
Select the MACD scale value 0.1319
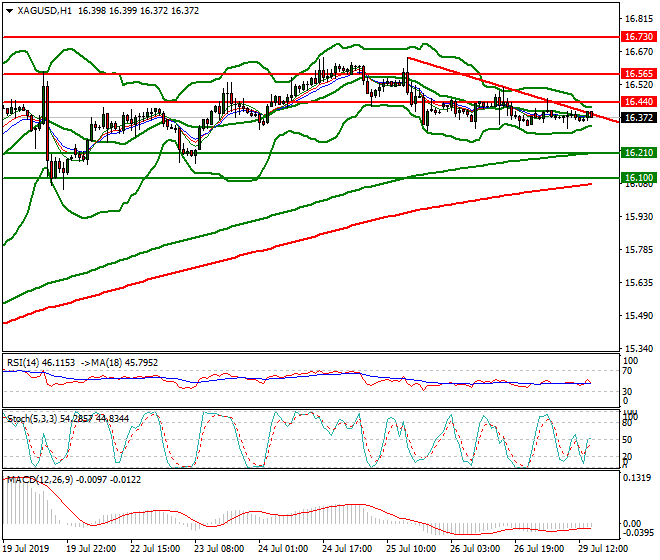tap(637, 478)
